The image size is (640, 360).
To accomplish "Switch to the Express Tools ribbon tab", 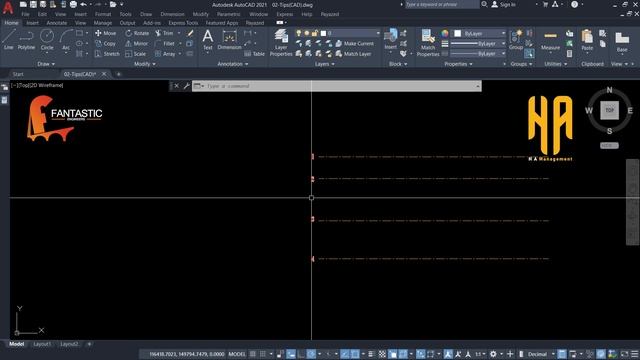I will [183, 23].
